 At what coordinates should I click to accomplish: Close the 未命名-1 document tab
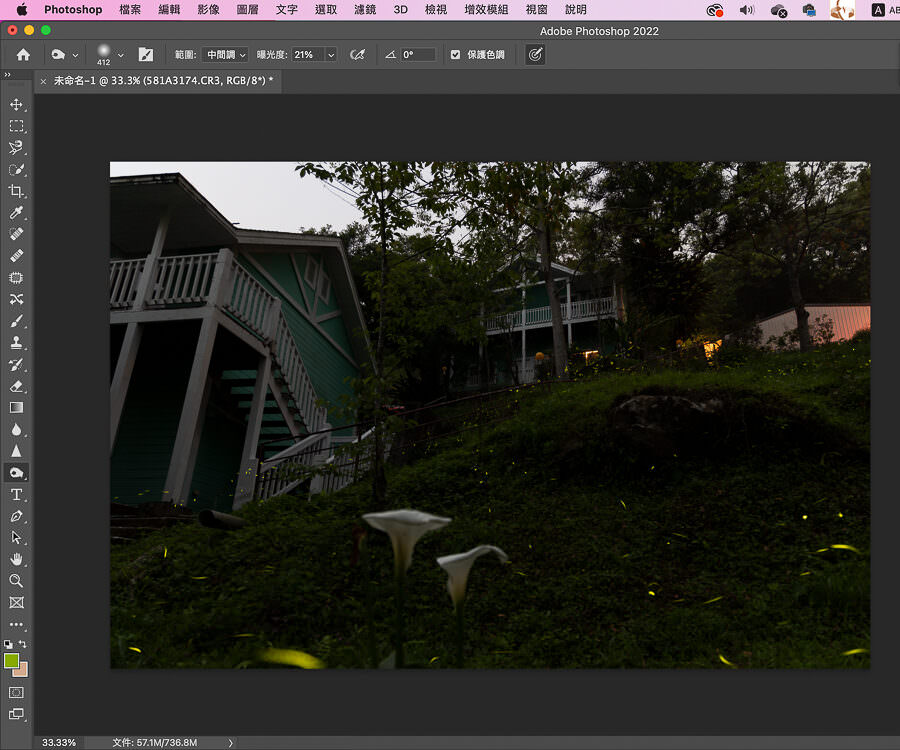coord(44,81)
